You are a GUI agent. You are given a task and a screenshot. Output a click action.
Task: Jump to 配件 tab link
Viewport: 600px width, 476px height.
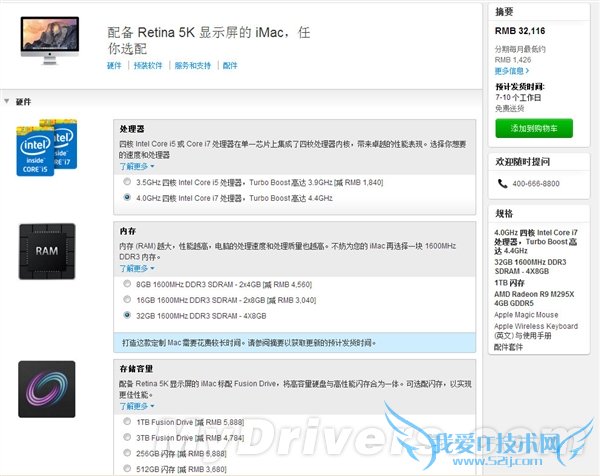pyautogui.click(x=230, y=65)
